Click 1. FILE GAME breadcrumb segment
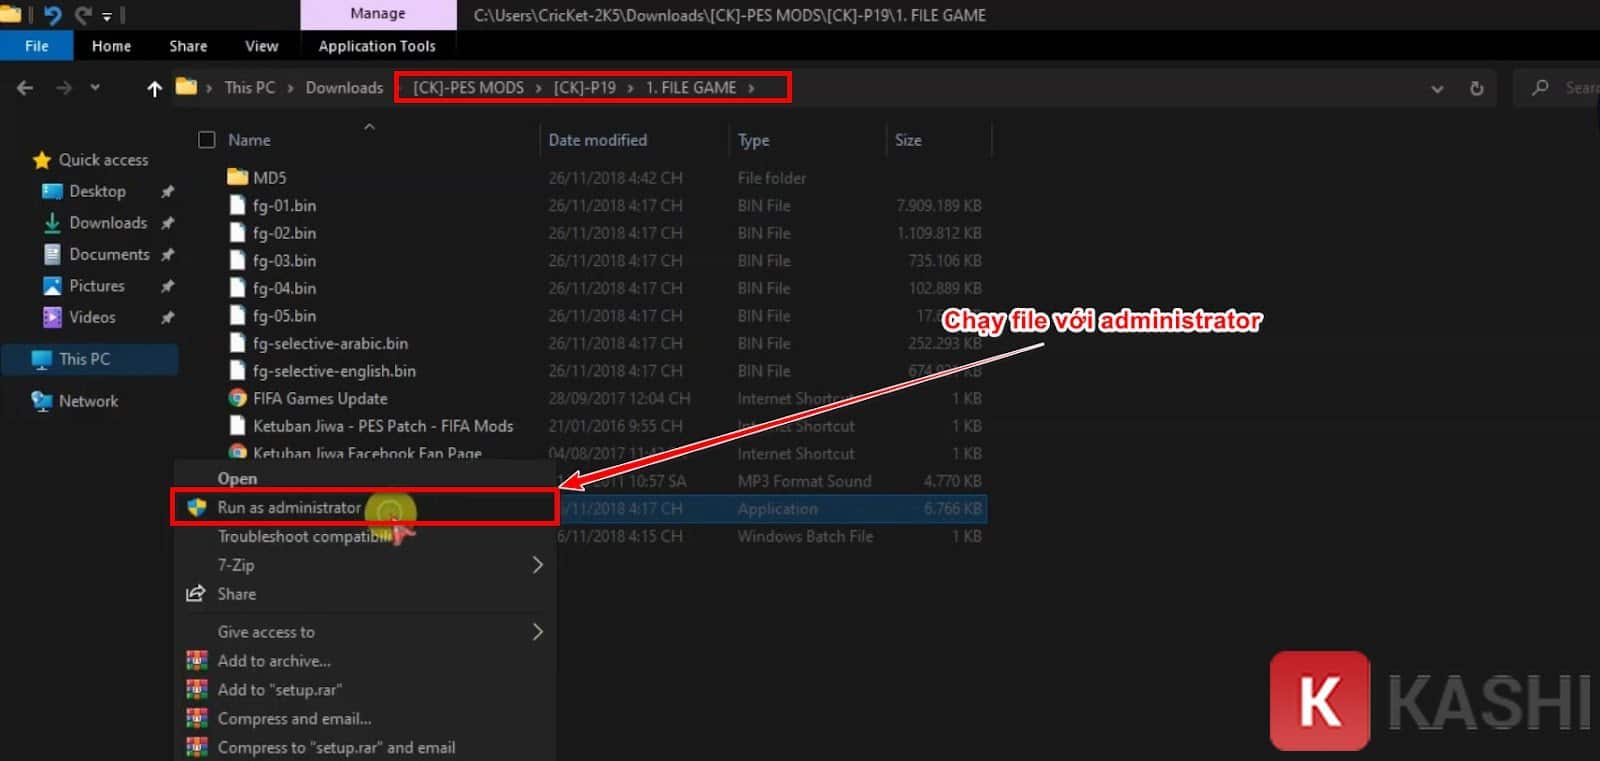The height and width of the screenshot is (761, 1600). (690, 87)
